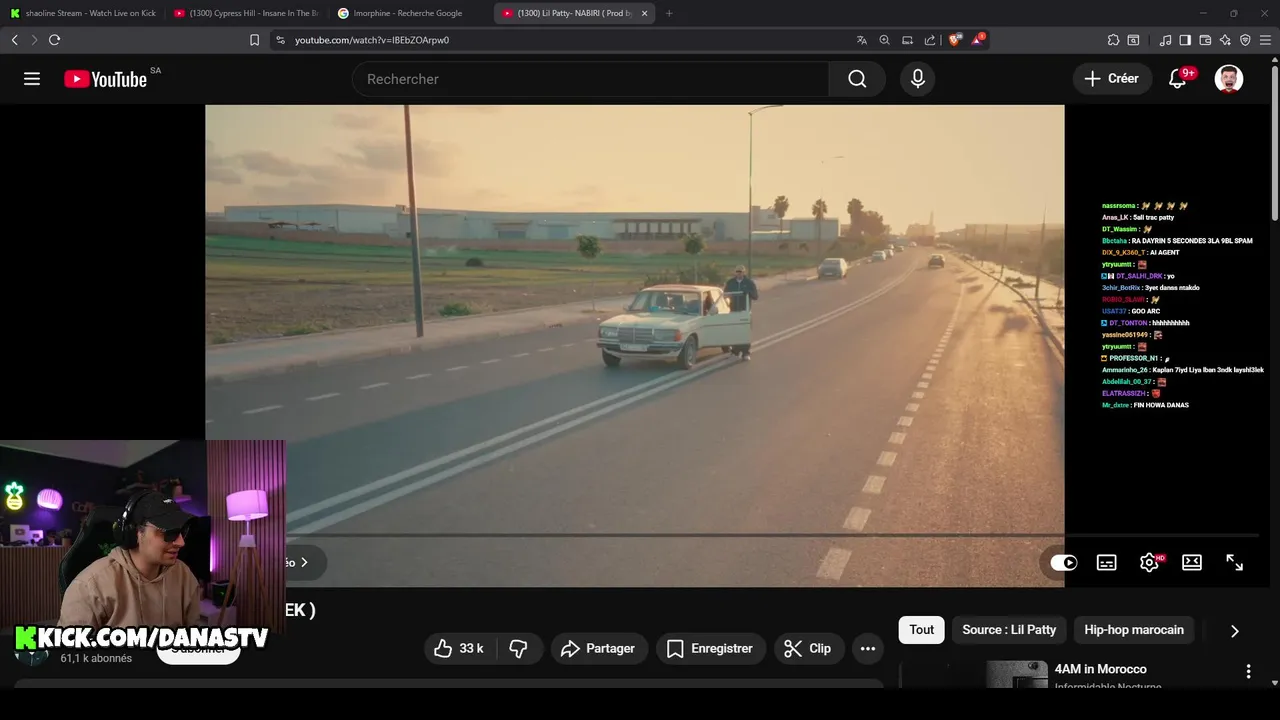Select Hip-hop marocain chip

[x=1134, y=630]
